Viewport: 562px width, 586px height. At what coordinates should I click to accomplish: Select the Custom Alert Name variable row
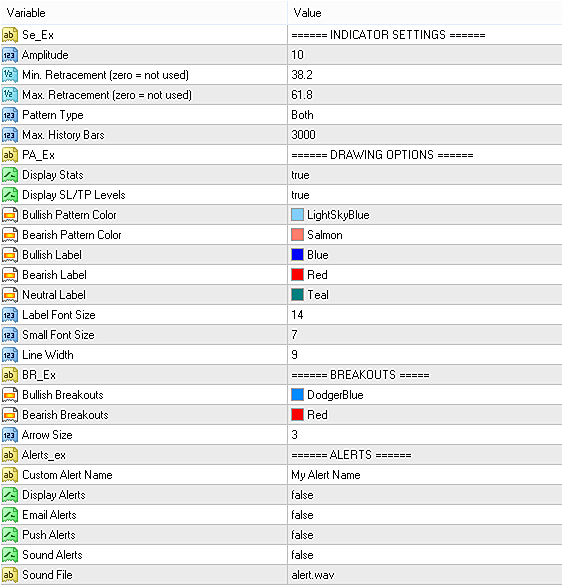point(144,475)
